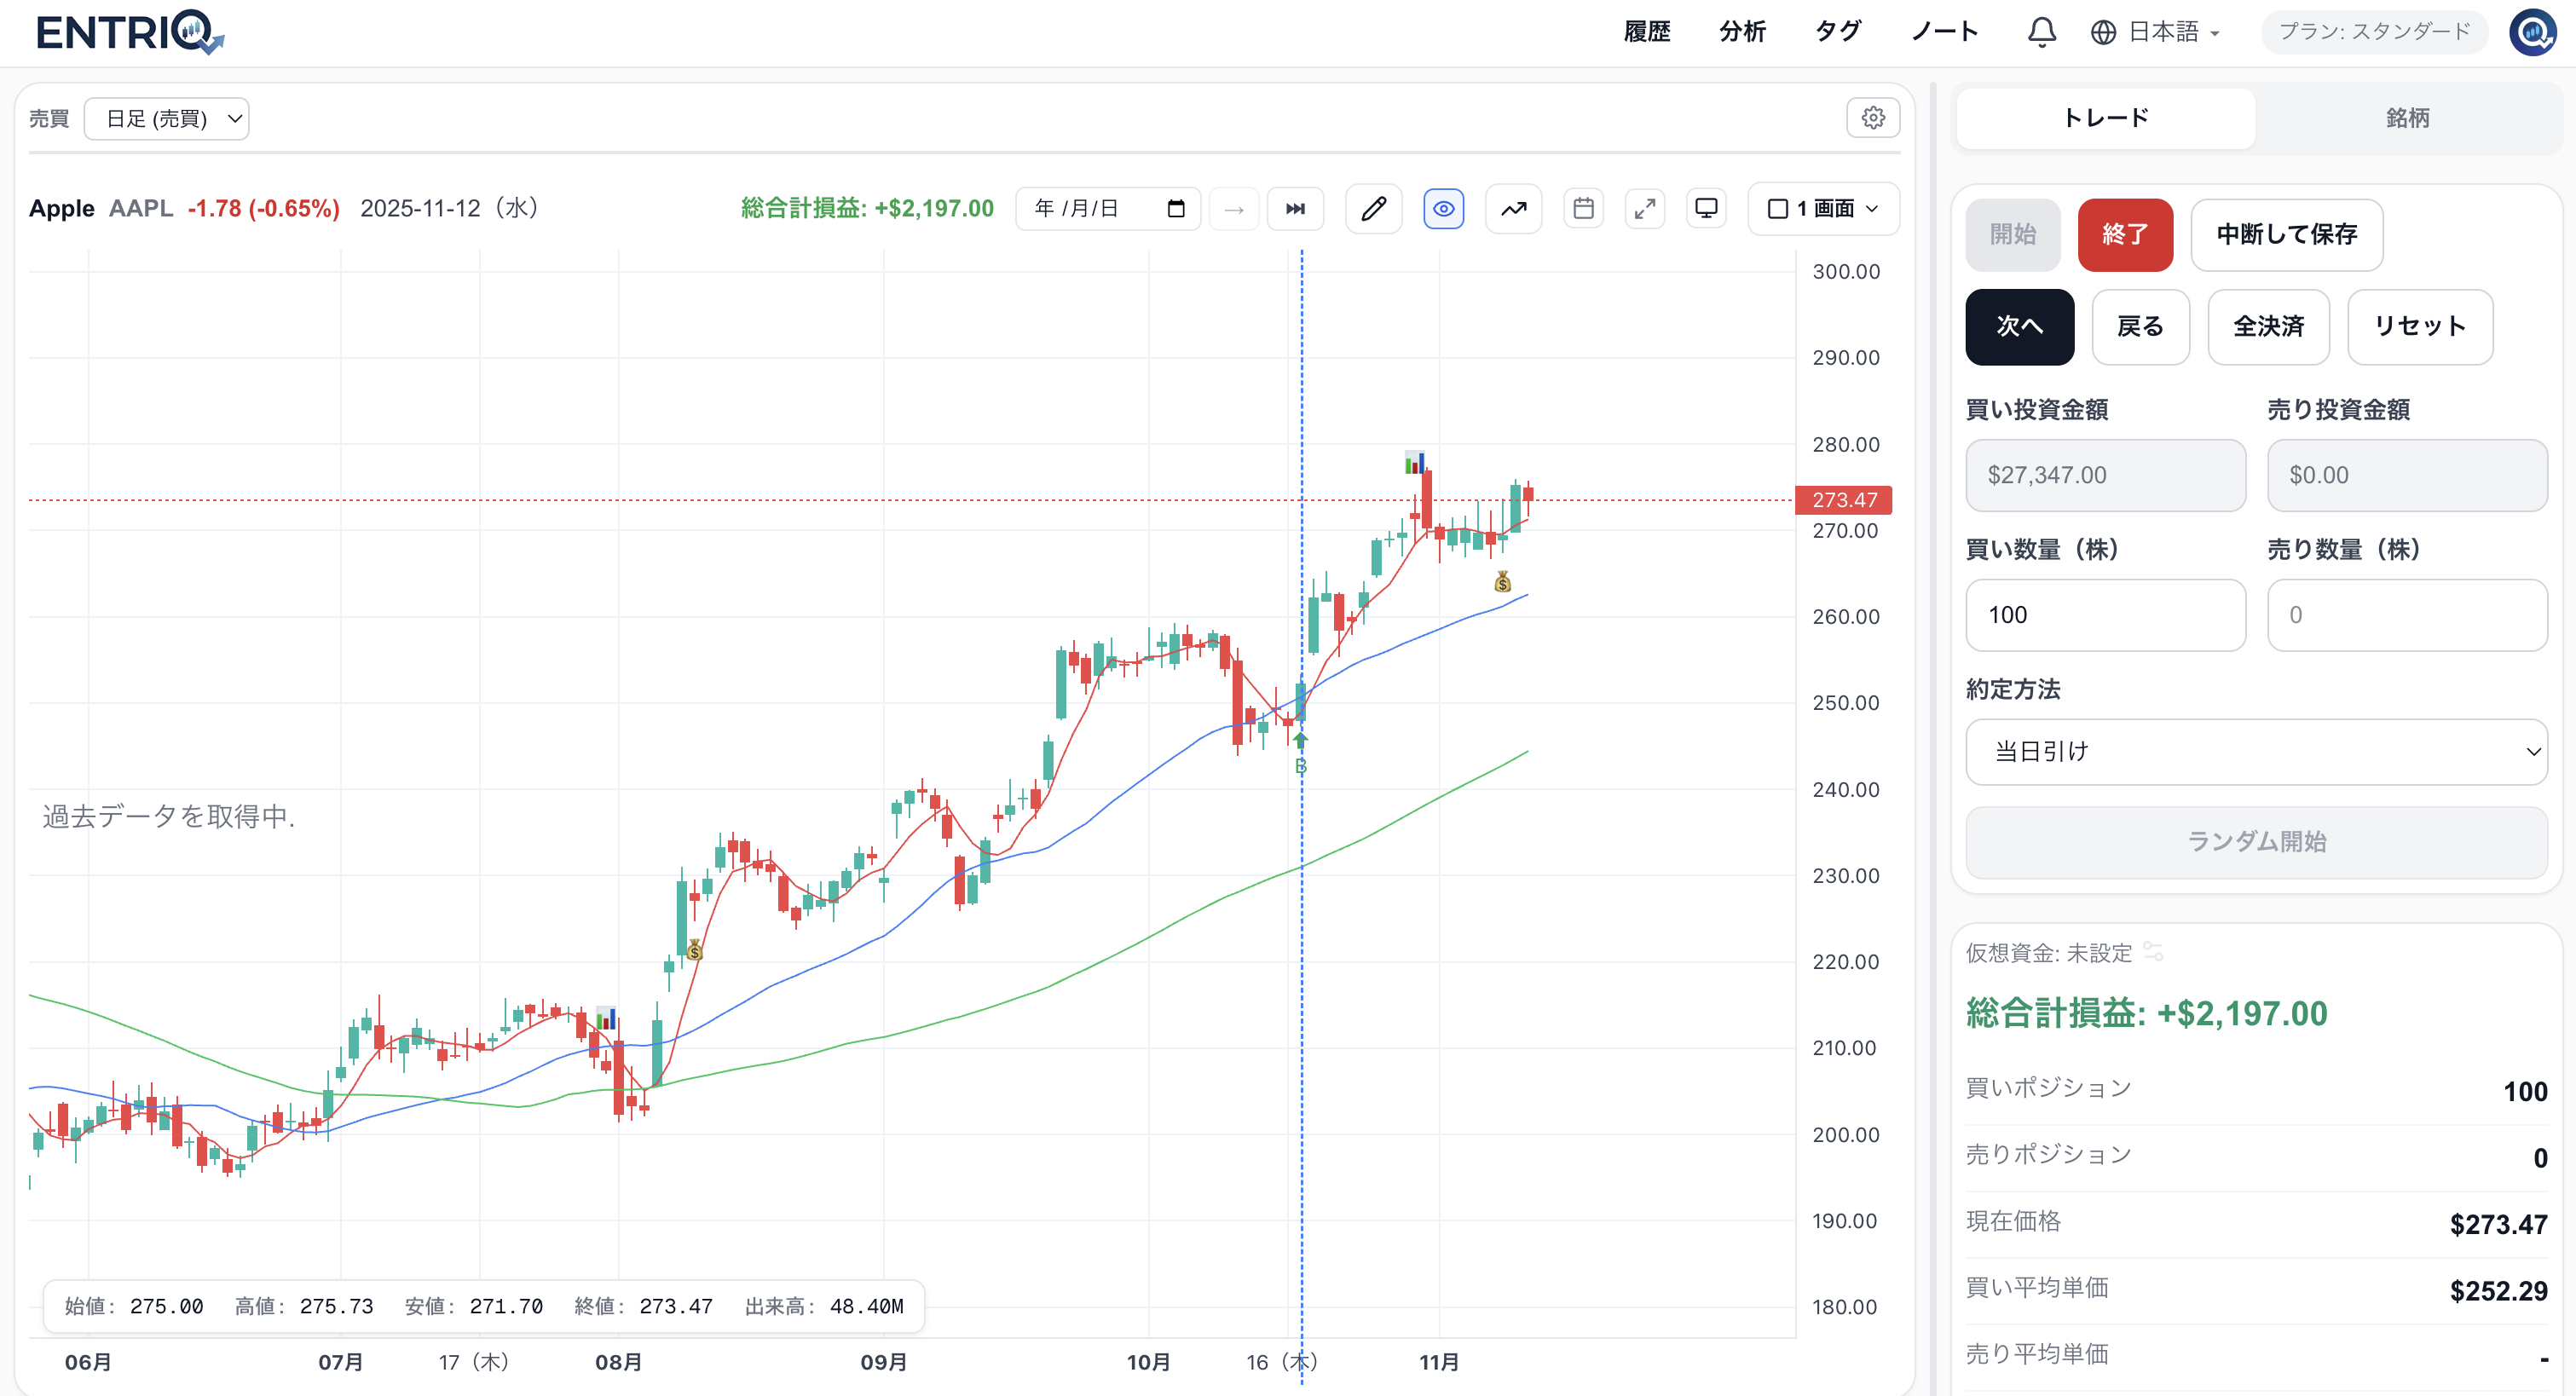The height and width of the screenshot is (1396, 2576).
Task: Skip to the end with the fast-forward icon
Action: coord(1295,208)
